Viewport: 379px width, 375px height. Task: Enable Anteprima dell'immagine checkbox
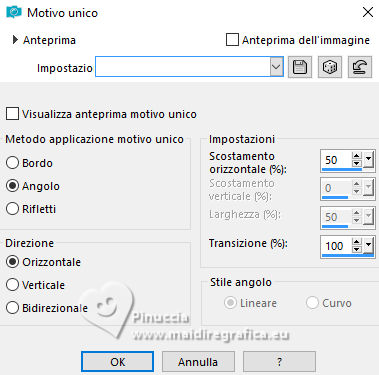(232, 40)
